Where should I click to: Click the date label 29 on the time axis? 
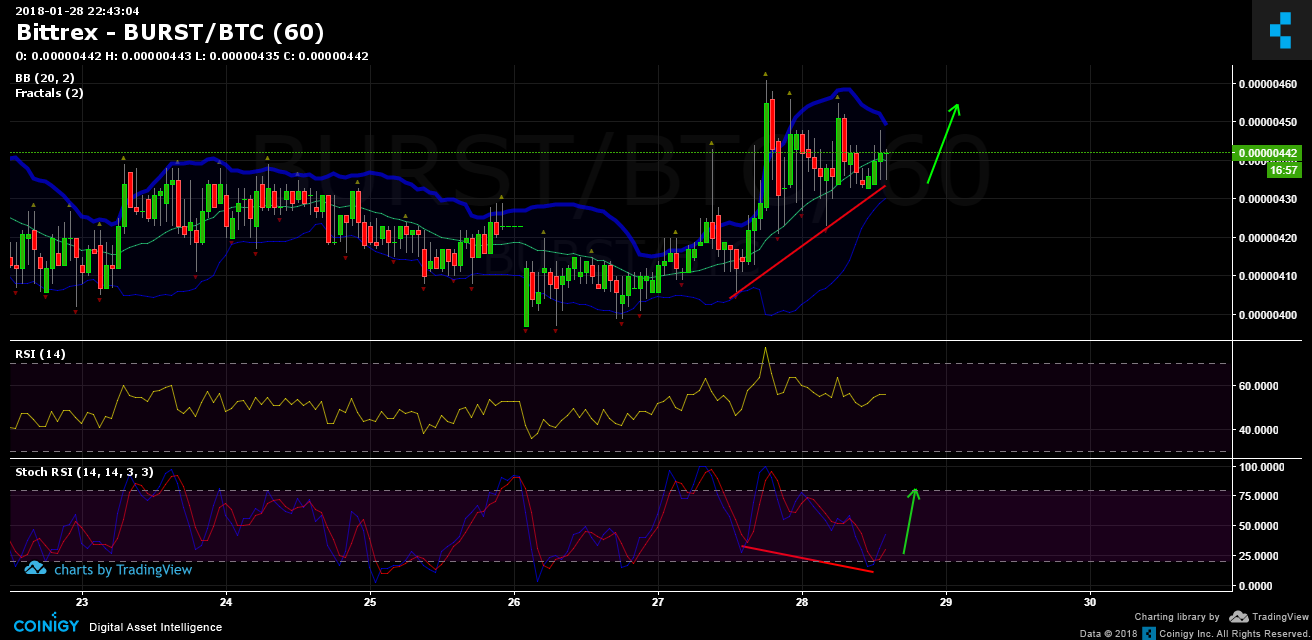click(946, 602)
